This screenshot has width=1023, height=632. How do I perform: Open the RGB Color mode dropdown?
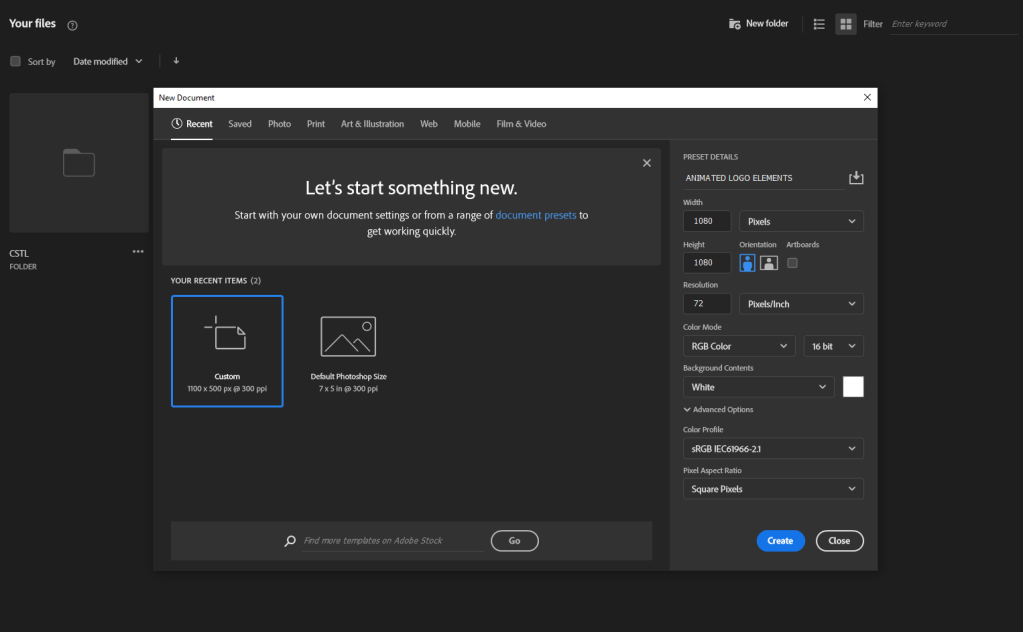click(x=739, y=346)
